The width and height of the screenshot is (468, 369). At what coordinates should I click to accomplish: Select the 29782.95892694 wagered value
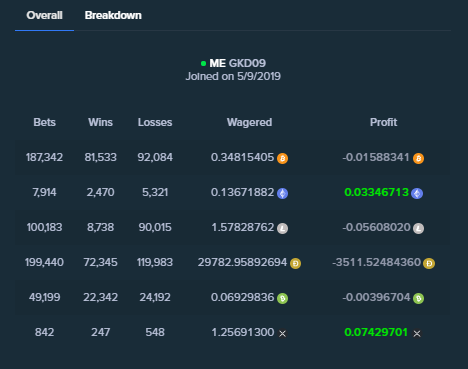pos(242,262)
